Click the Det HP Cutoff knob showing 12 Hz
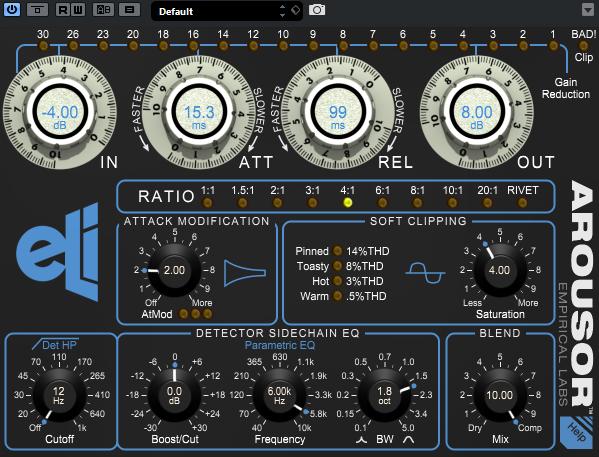This screenshot has height=457, width=599. [59, 395]
